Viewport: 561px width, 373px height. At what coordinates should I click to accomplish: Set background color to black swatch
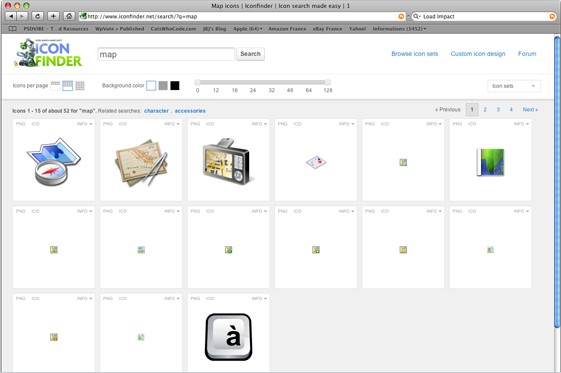(175, 85)
